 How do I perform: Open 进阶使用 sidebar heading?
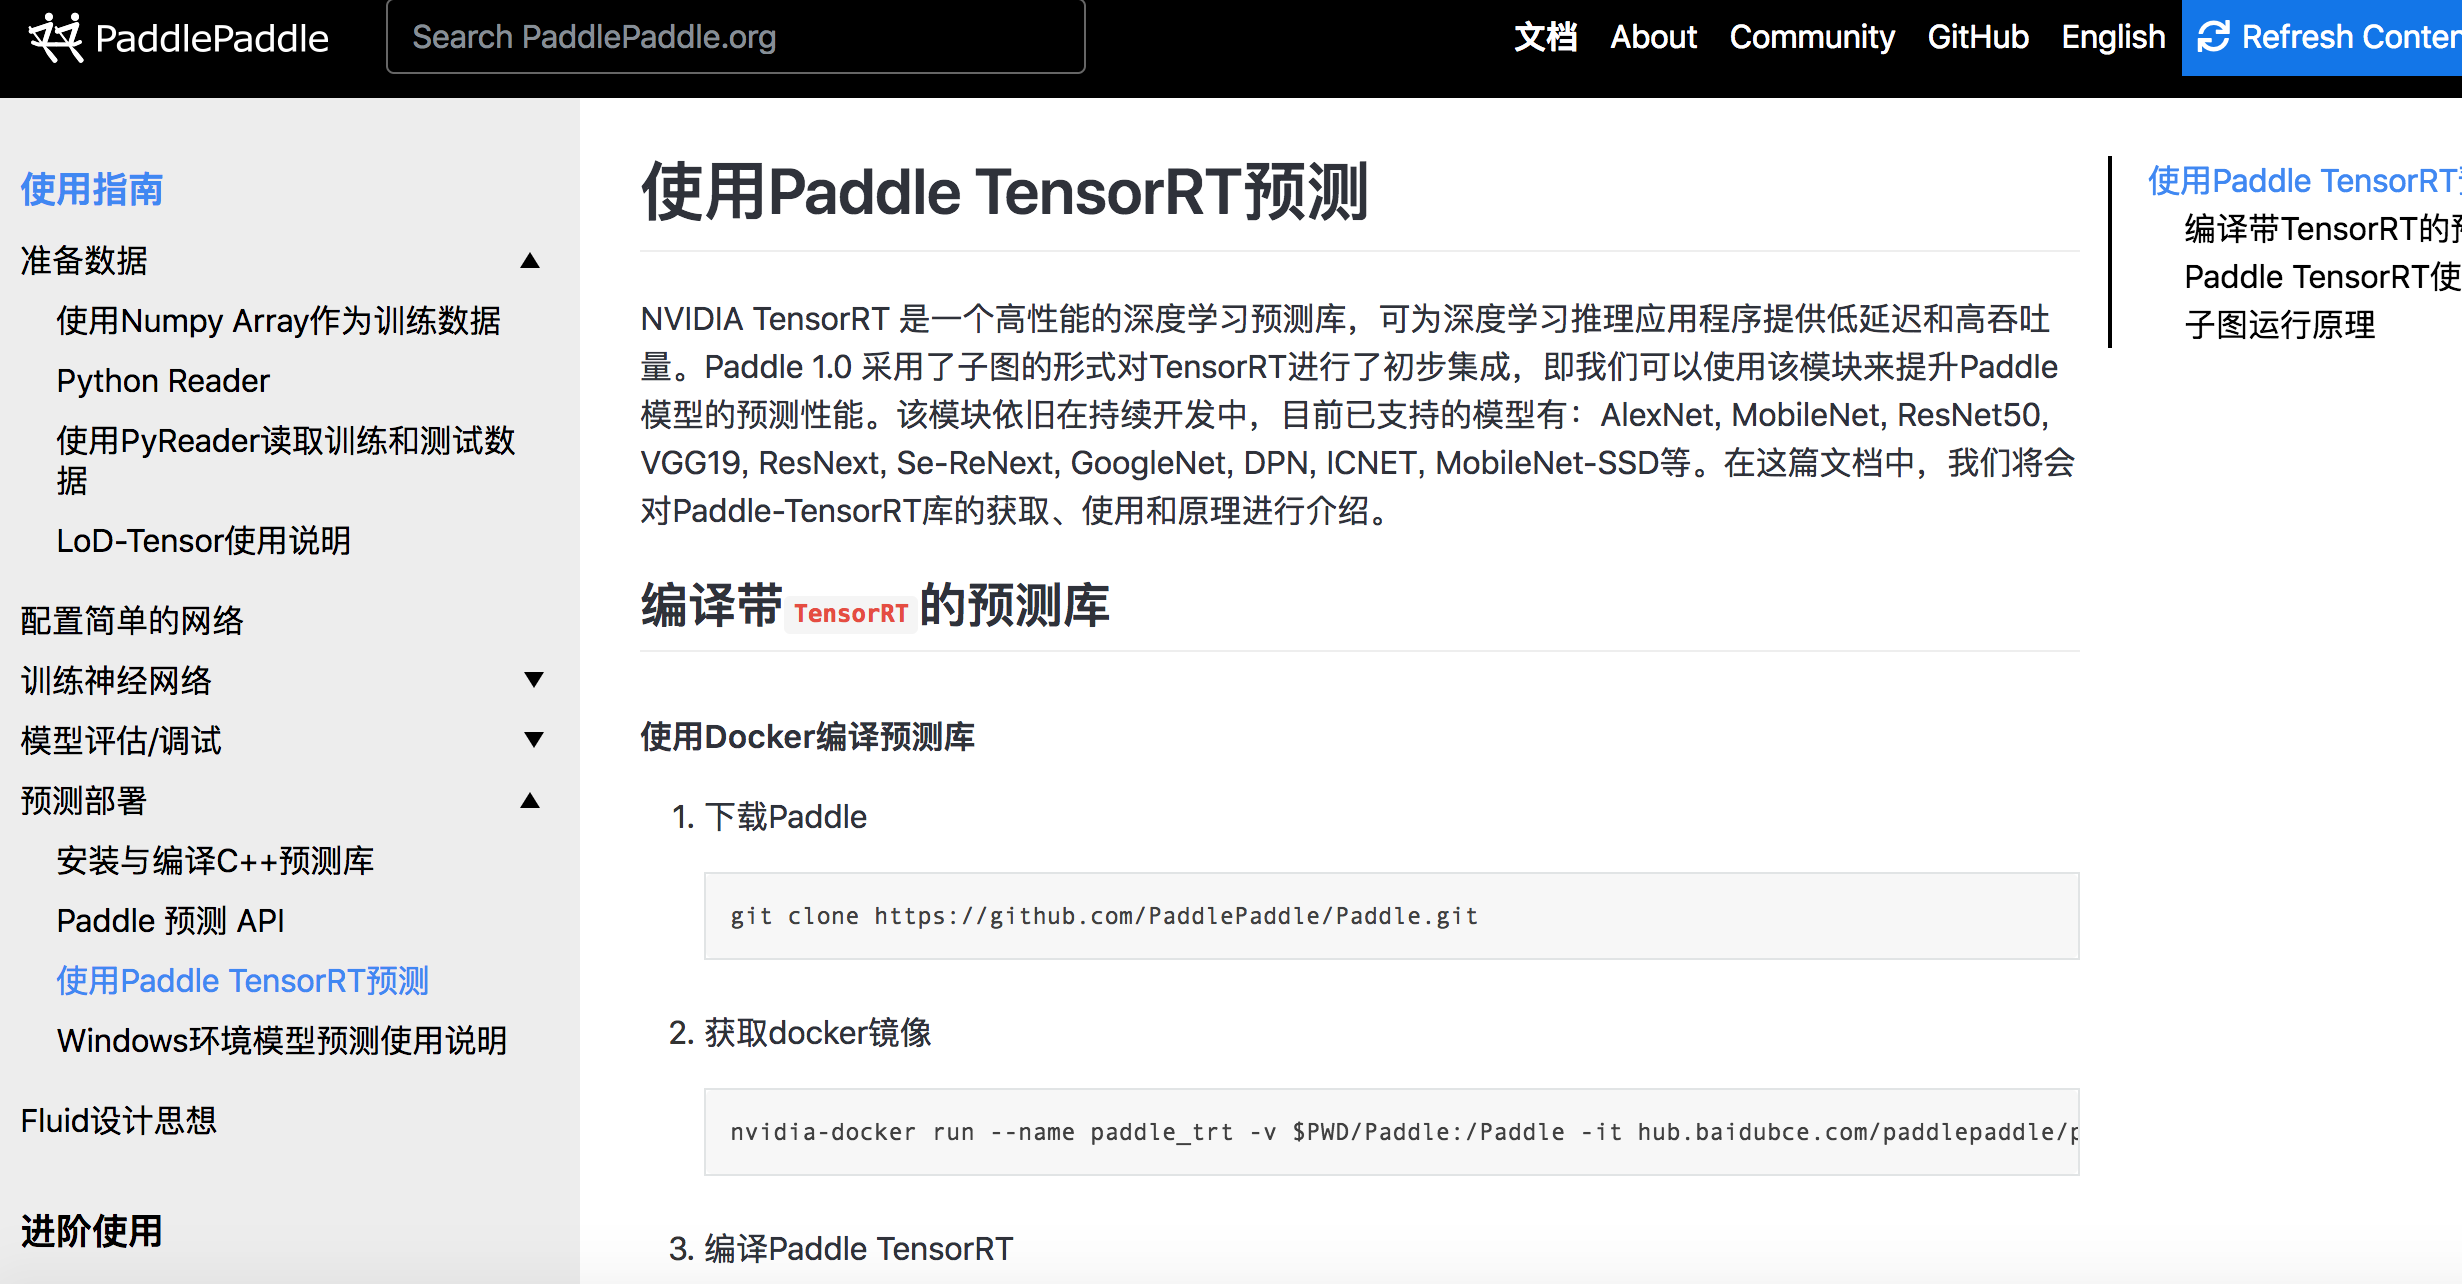click(92, 1231)
